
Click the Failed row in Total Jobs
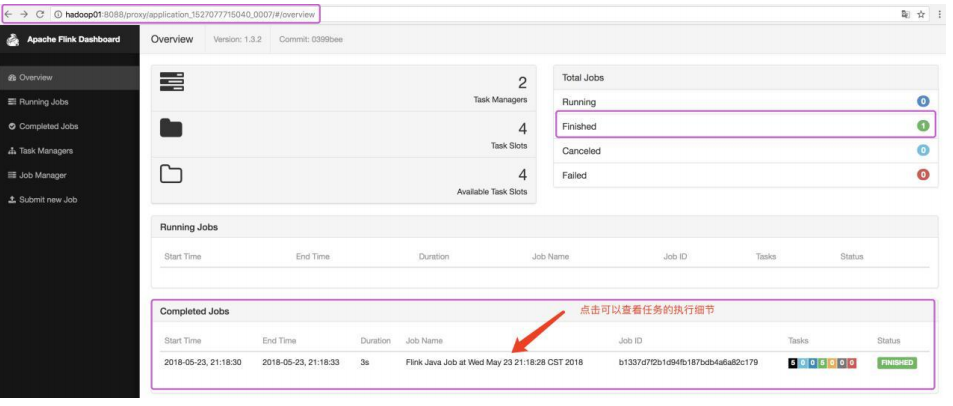(x=746, y=175)
